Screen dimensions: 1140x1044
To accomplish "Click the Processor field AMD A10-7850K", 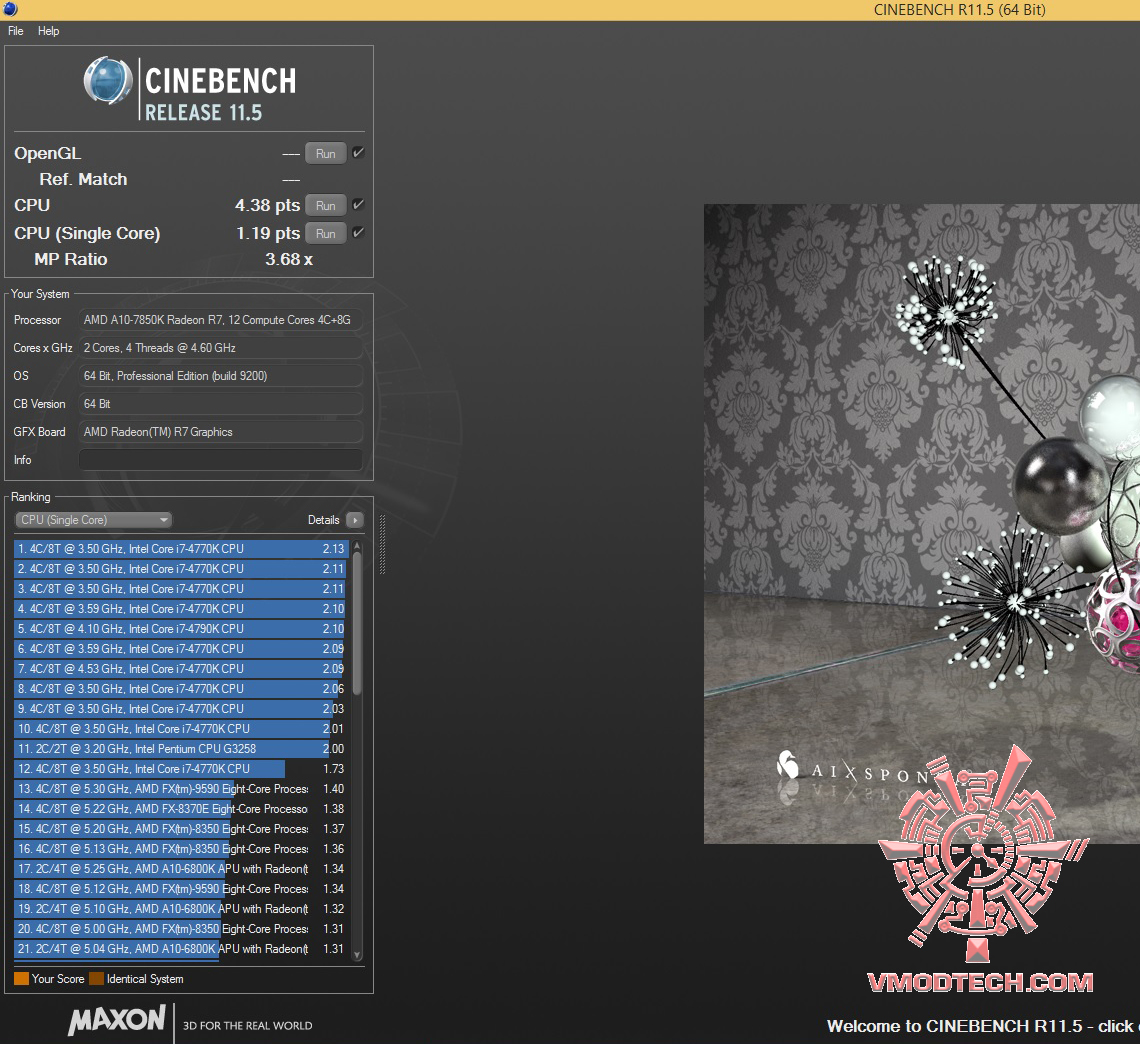I will [x=220, y=320].
